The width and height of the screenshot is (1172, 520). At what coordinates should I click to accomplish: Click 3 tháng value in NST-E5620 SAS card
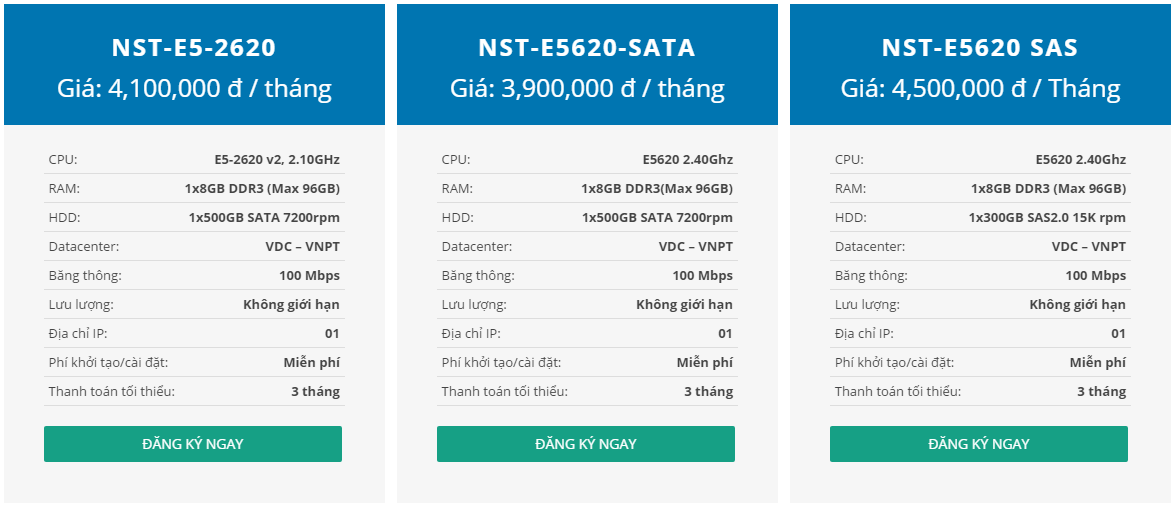[1102, 392]
